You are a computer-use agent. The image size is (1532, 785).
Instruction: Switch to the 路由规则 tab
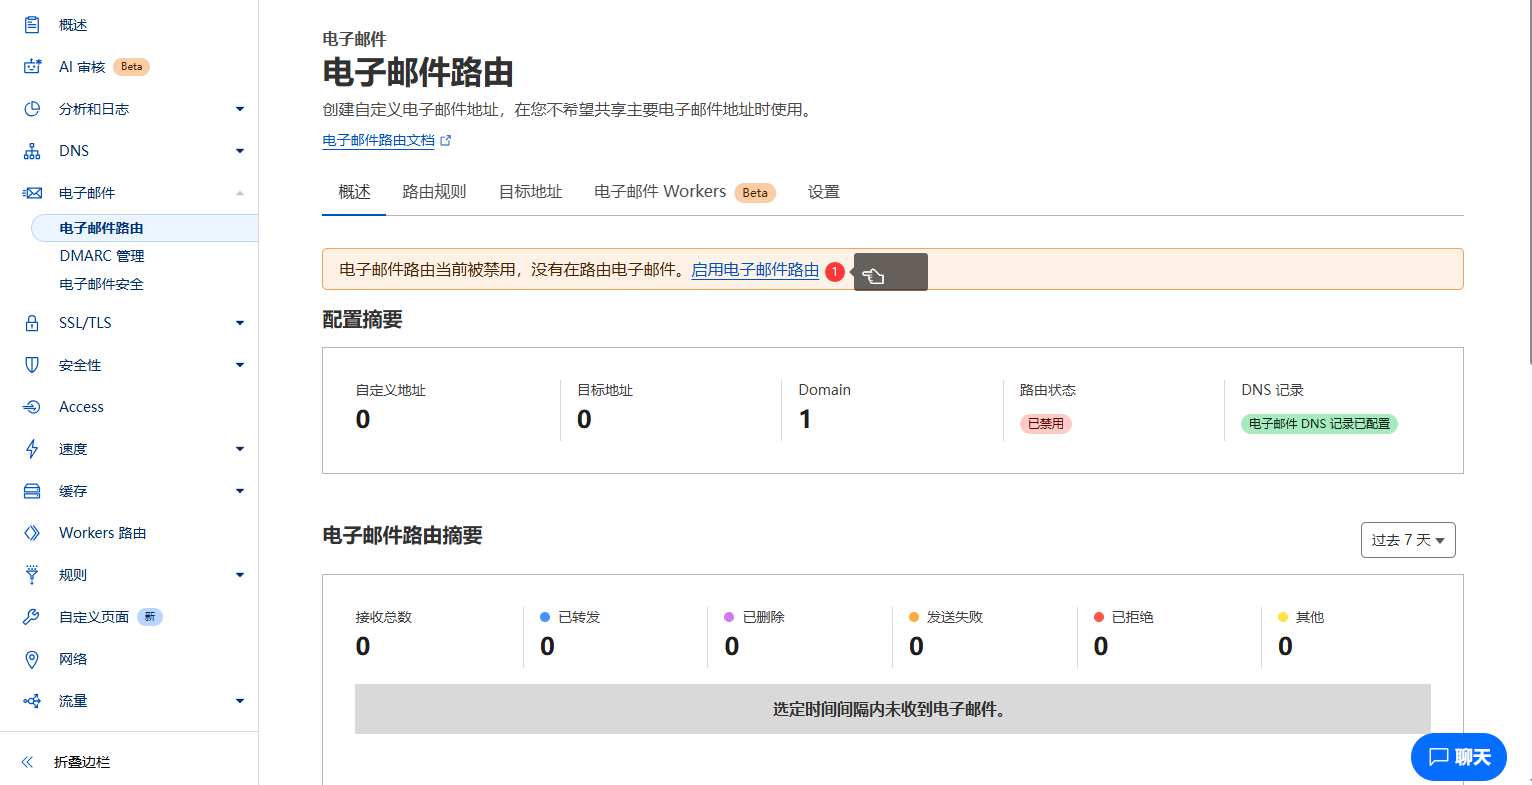(x=434, y=192)
